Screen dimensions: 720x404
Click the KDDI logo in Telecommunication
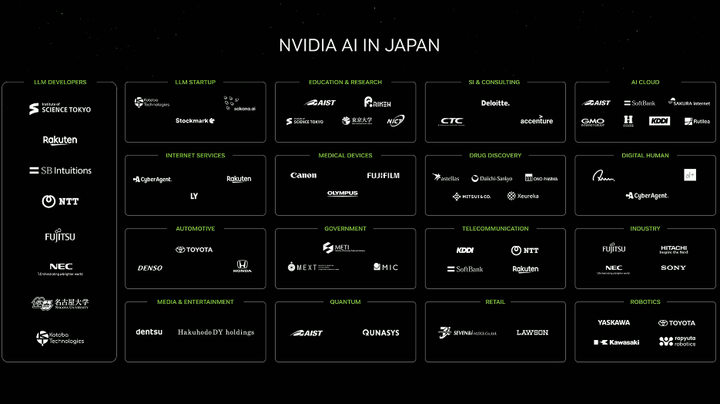click(x=465, y=250)
